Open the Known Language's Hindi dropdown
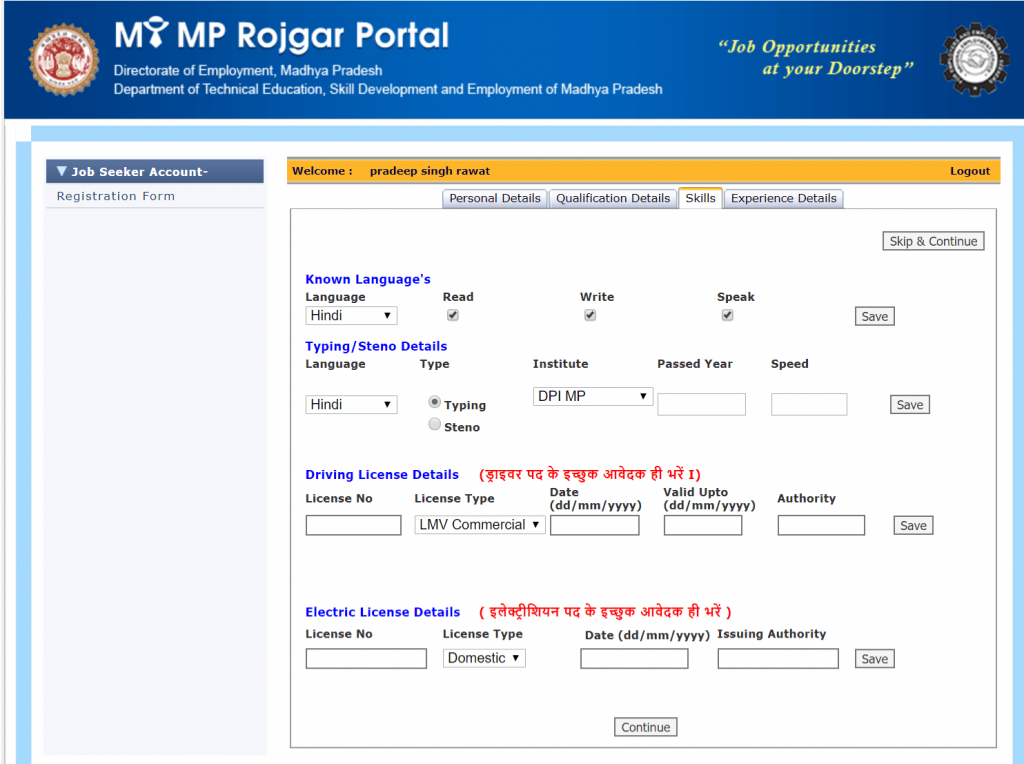This screenshot has width=1024, height=764. pyautogui.click(x=351, y=315)
